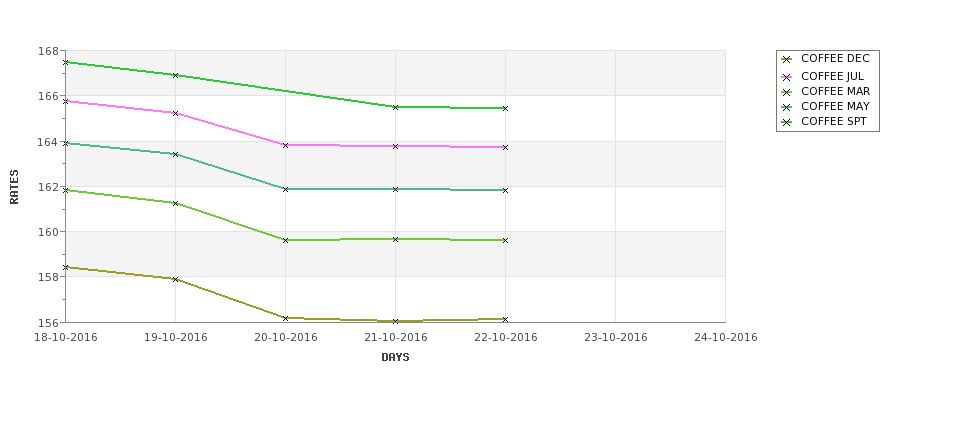
Task: Click the COFFEE MAY teal point at 19-10-2016
Action: click(x=175, y=154)
